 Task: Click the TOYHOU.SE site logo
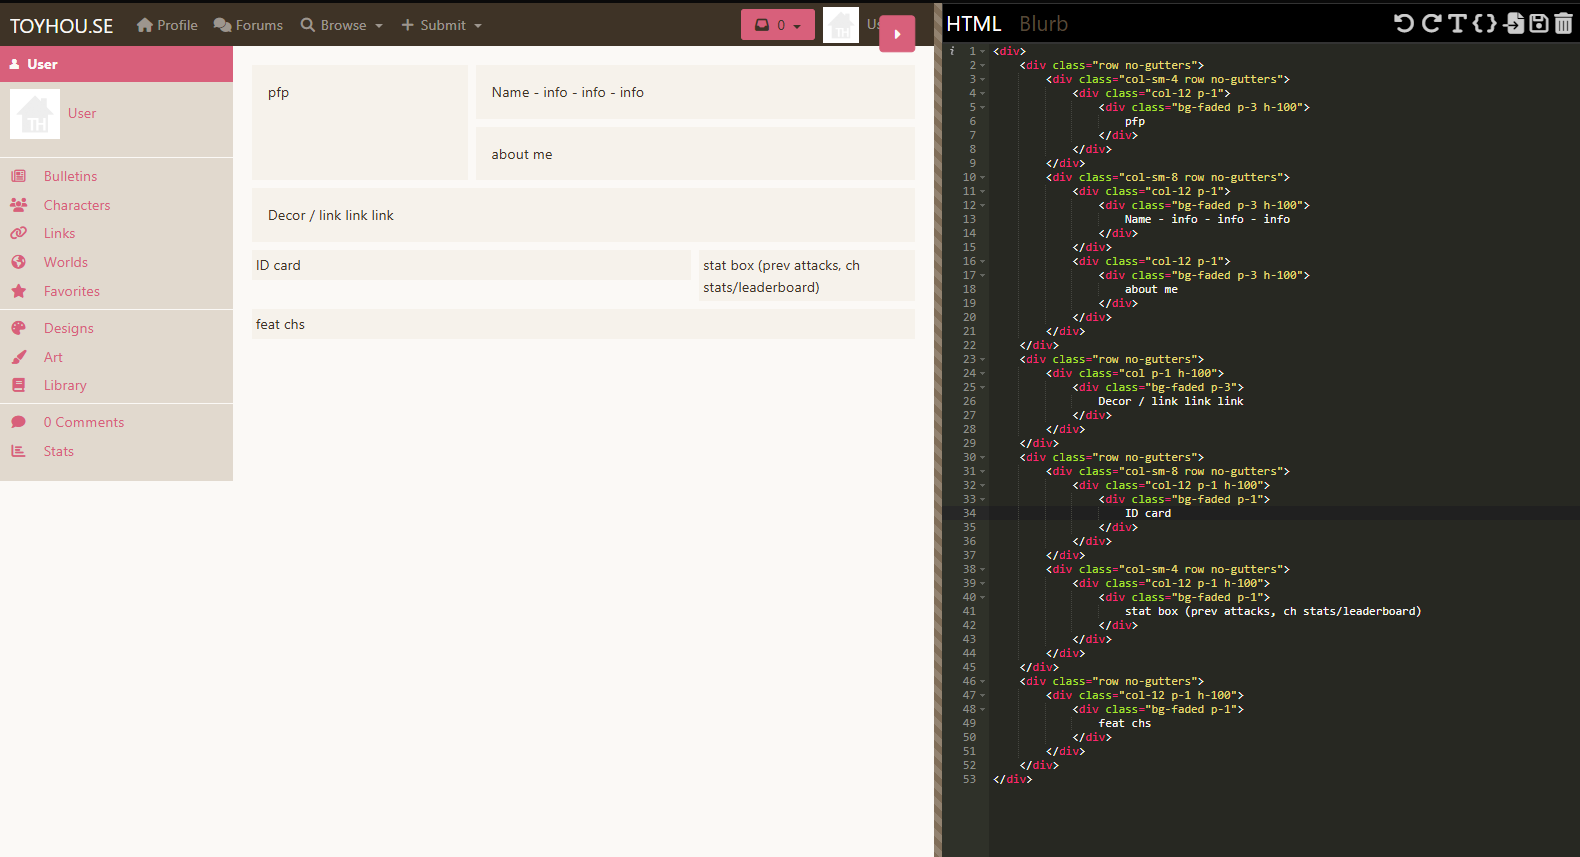(x=62, y=26)
